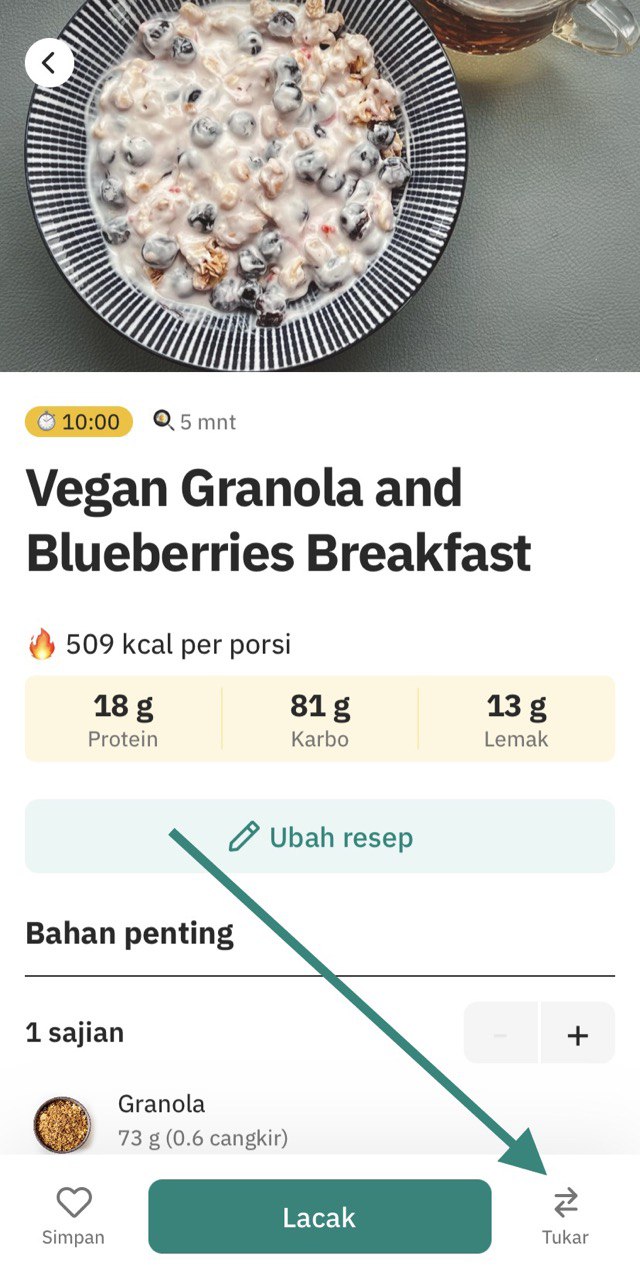Tap the pencil icon beside Ubah resep
Image resolution: width=640 pixels, height=1280 pixels.
click(244, 836)
